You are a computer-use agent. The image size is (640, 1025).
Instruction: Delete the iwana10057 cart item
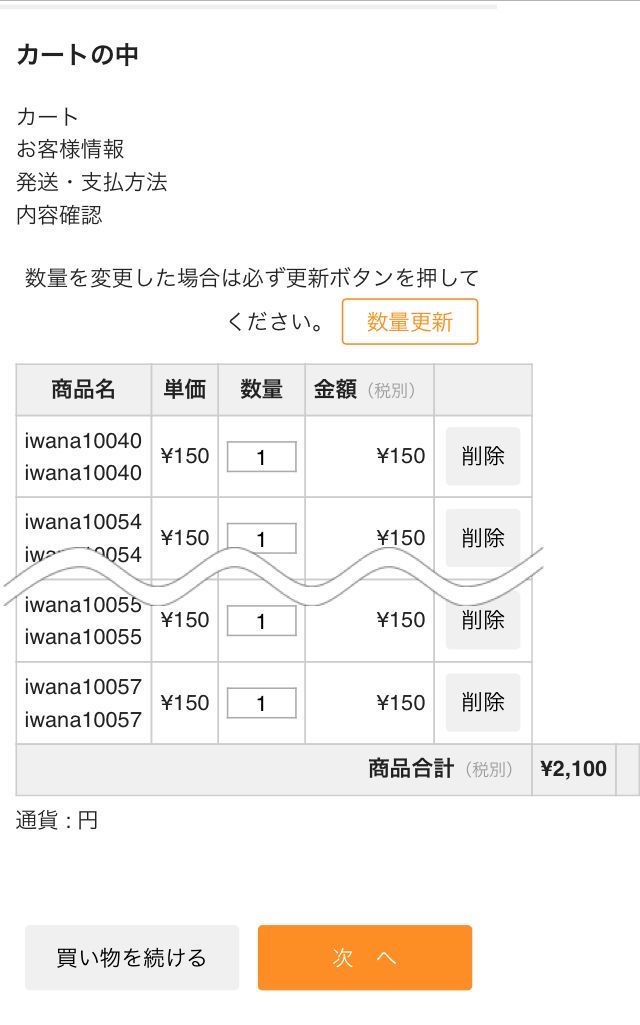[482, 702]
